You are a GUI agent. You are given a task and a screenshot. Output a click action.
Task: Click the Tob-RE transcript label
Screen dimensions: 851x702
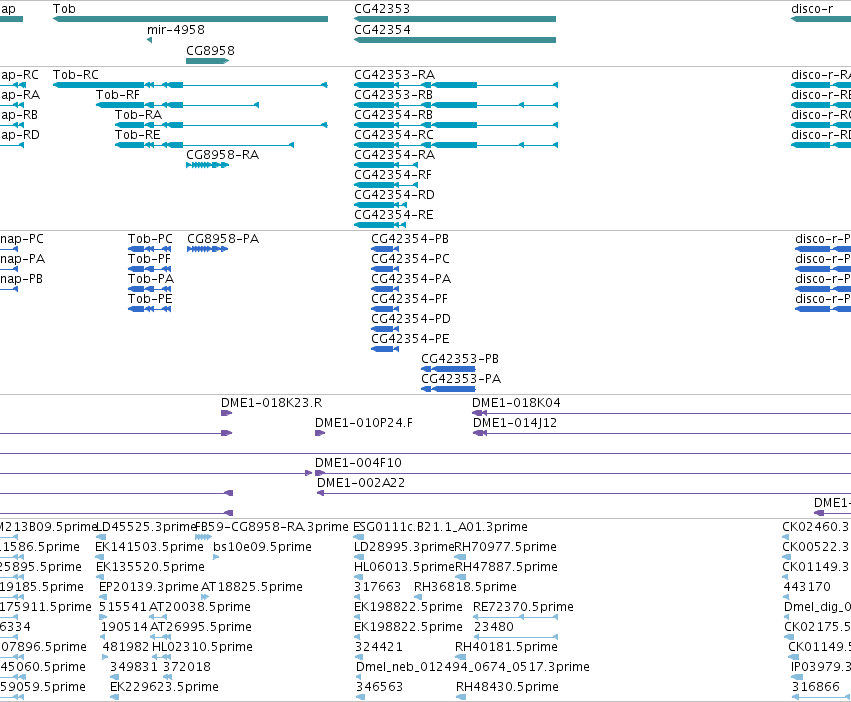[138, 135]
